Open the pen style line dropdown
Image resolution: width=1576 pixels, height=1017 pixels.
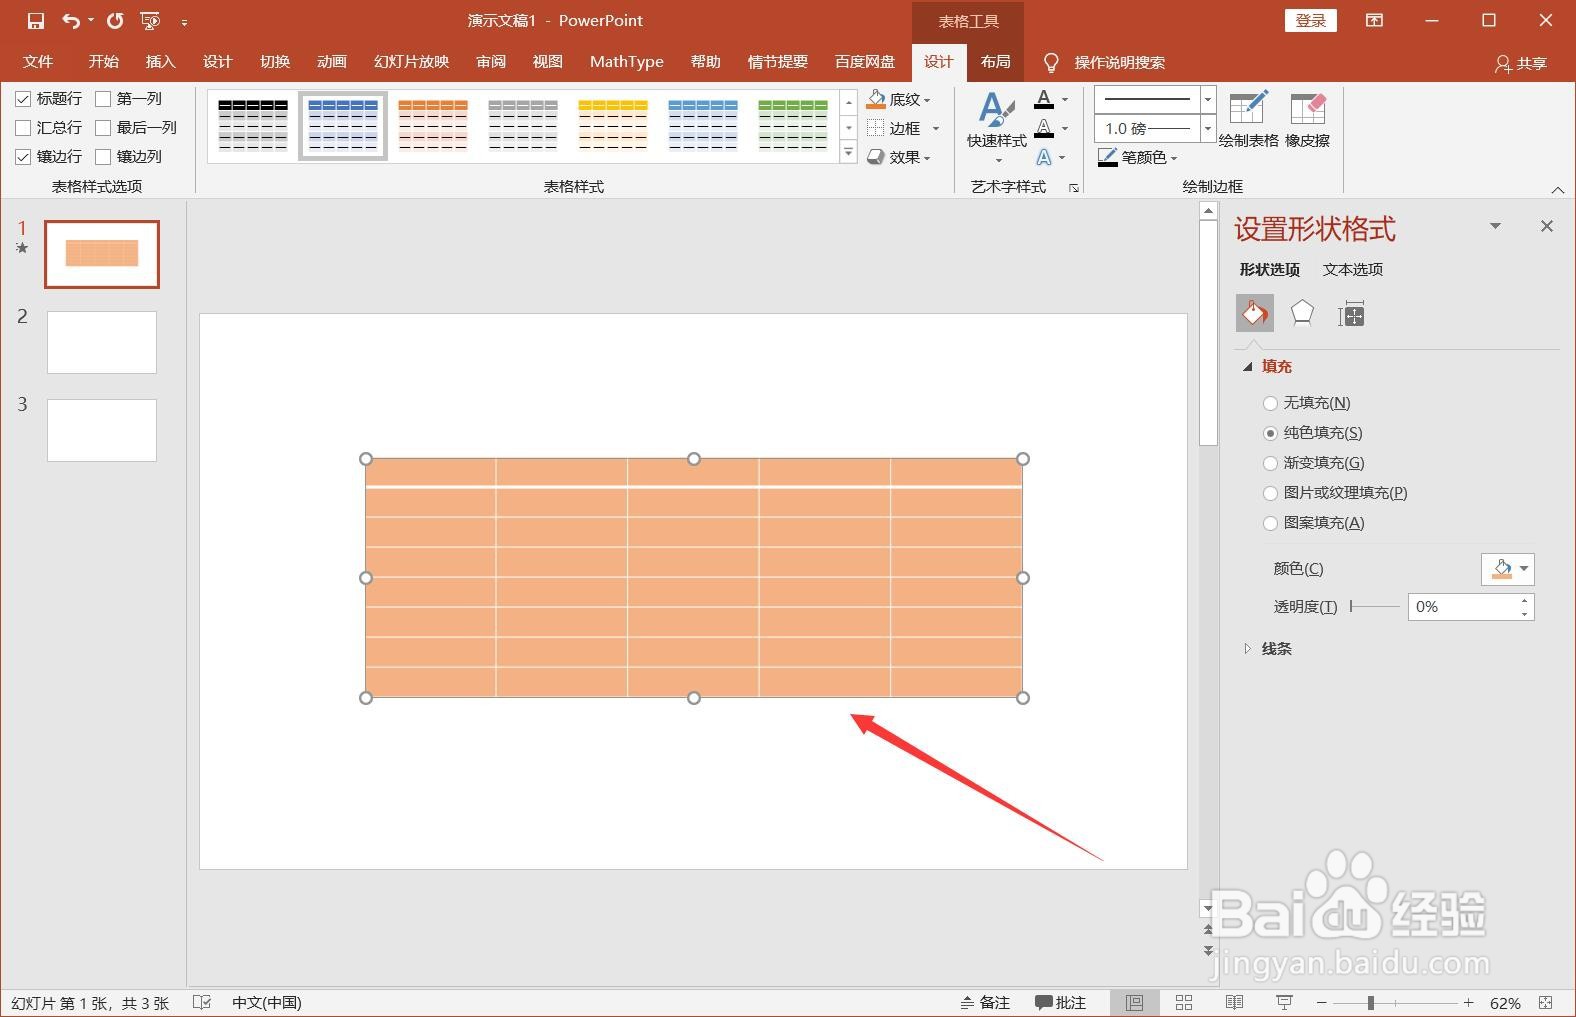pyautogui.click(x=1208, y=99)
